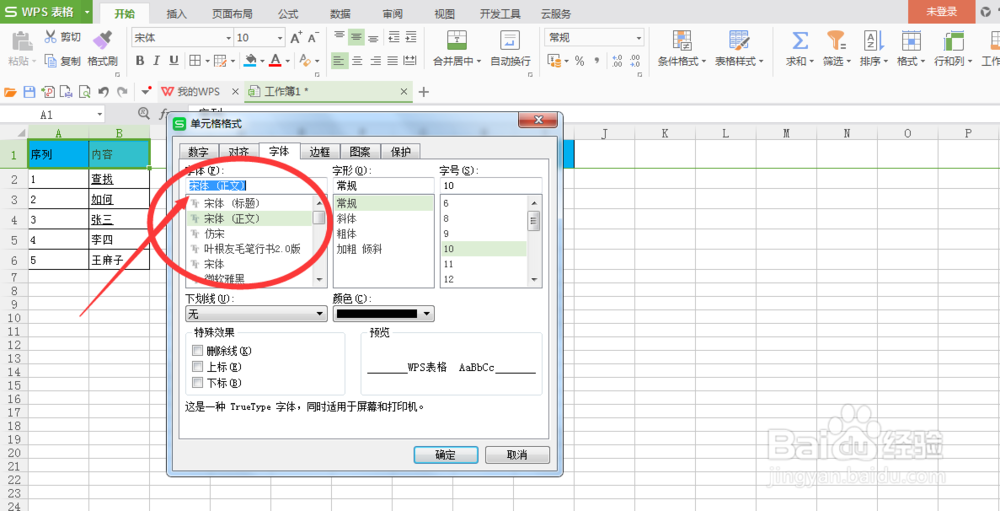The width and height of the screenshot is (1000, 511).
Task: Enable the Superscript (上标) checkbox
Action: [x=198, y=366]
